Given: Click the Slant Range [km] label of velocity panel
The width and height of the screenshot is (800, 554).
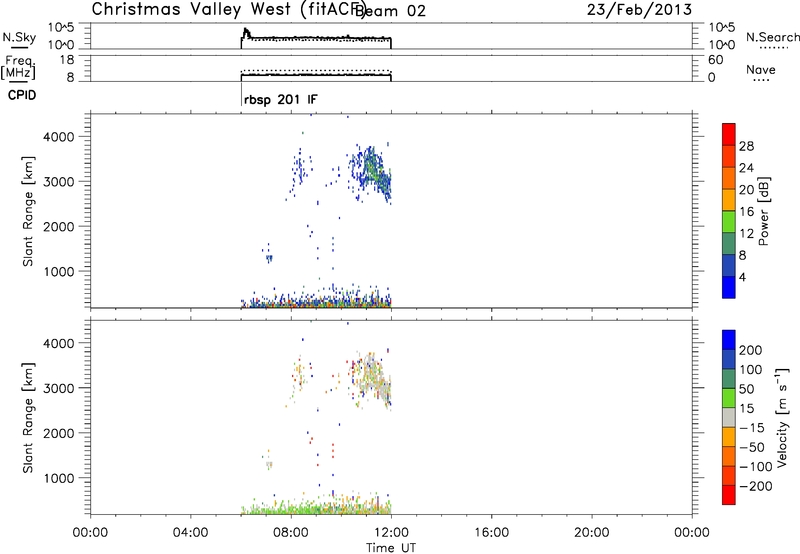Looking at the screenshot, I should [x=28, y=418].
